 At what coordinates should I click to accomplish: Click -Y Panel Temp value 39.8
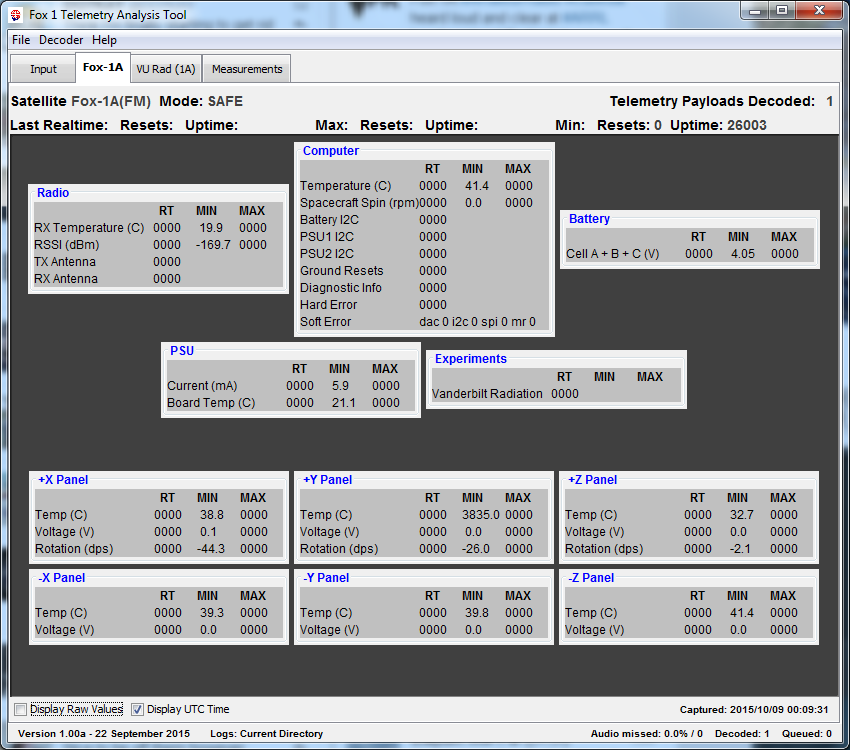pos(476,613)
